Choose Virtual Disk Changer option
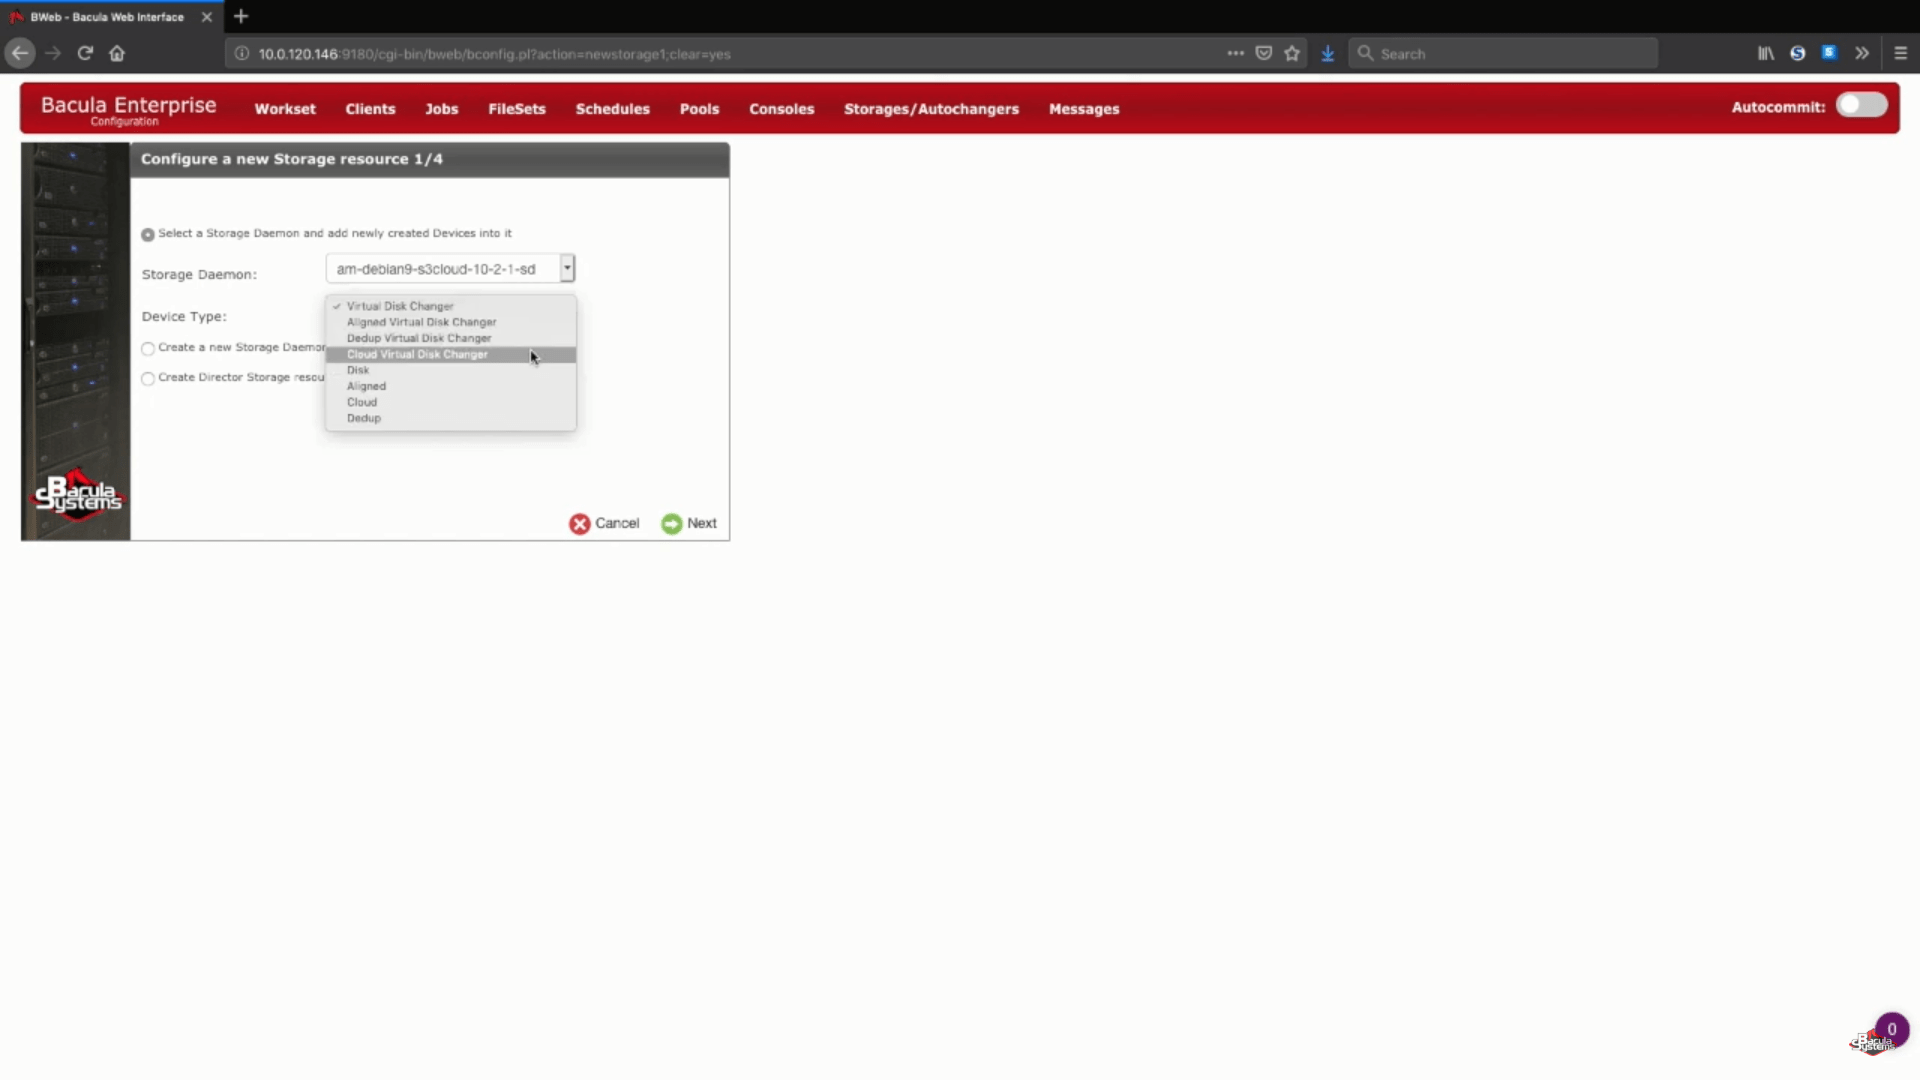 (450, 306)
